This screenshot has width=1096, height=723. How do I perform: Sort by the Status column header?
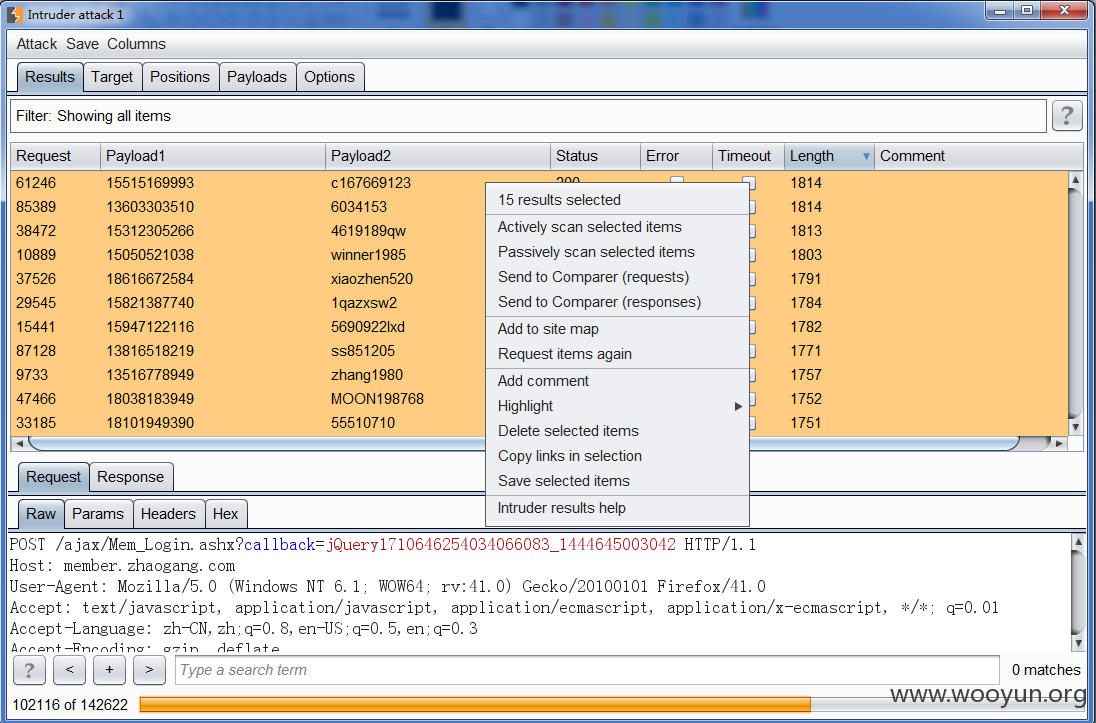(595, 156)
